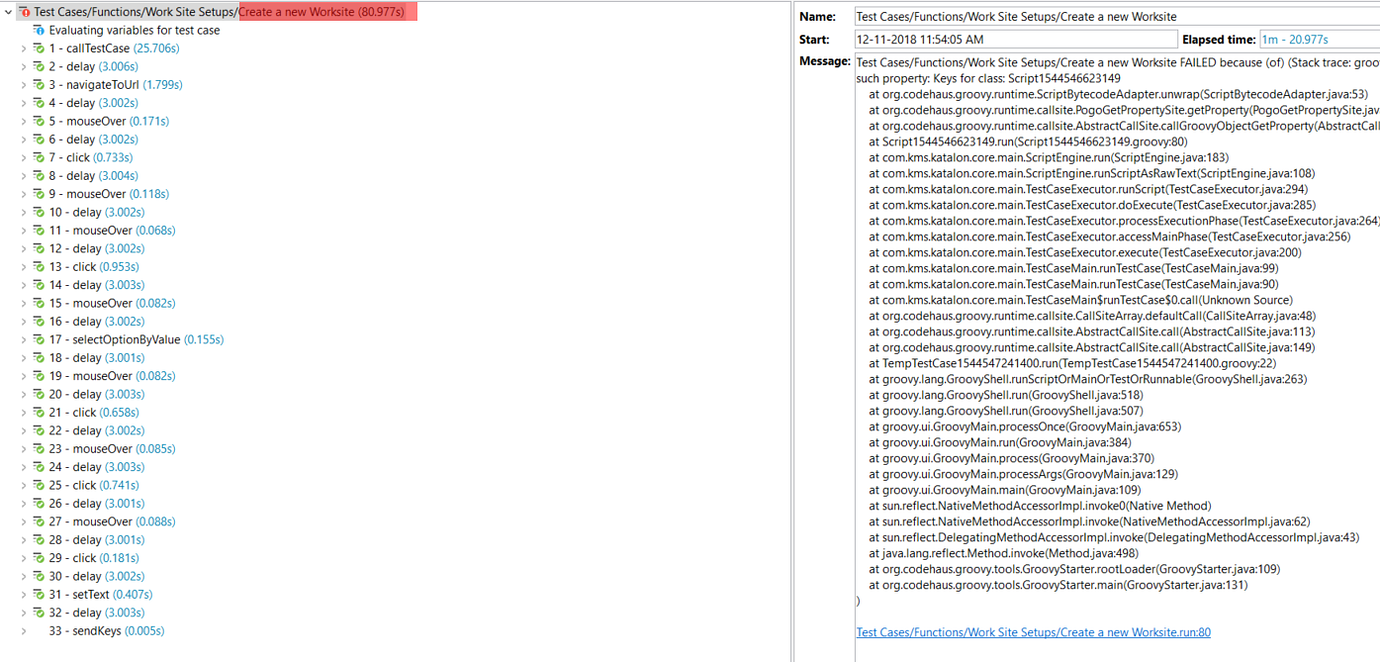The width and height of the screenshot is (1380, 662).
Task: Click the Start time field
Action: [x=1000, y=38]
